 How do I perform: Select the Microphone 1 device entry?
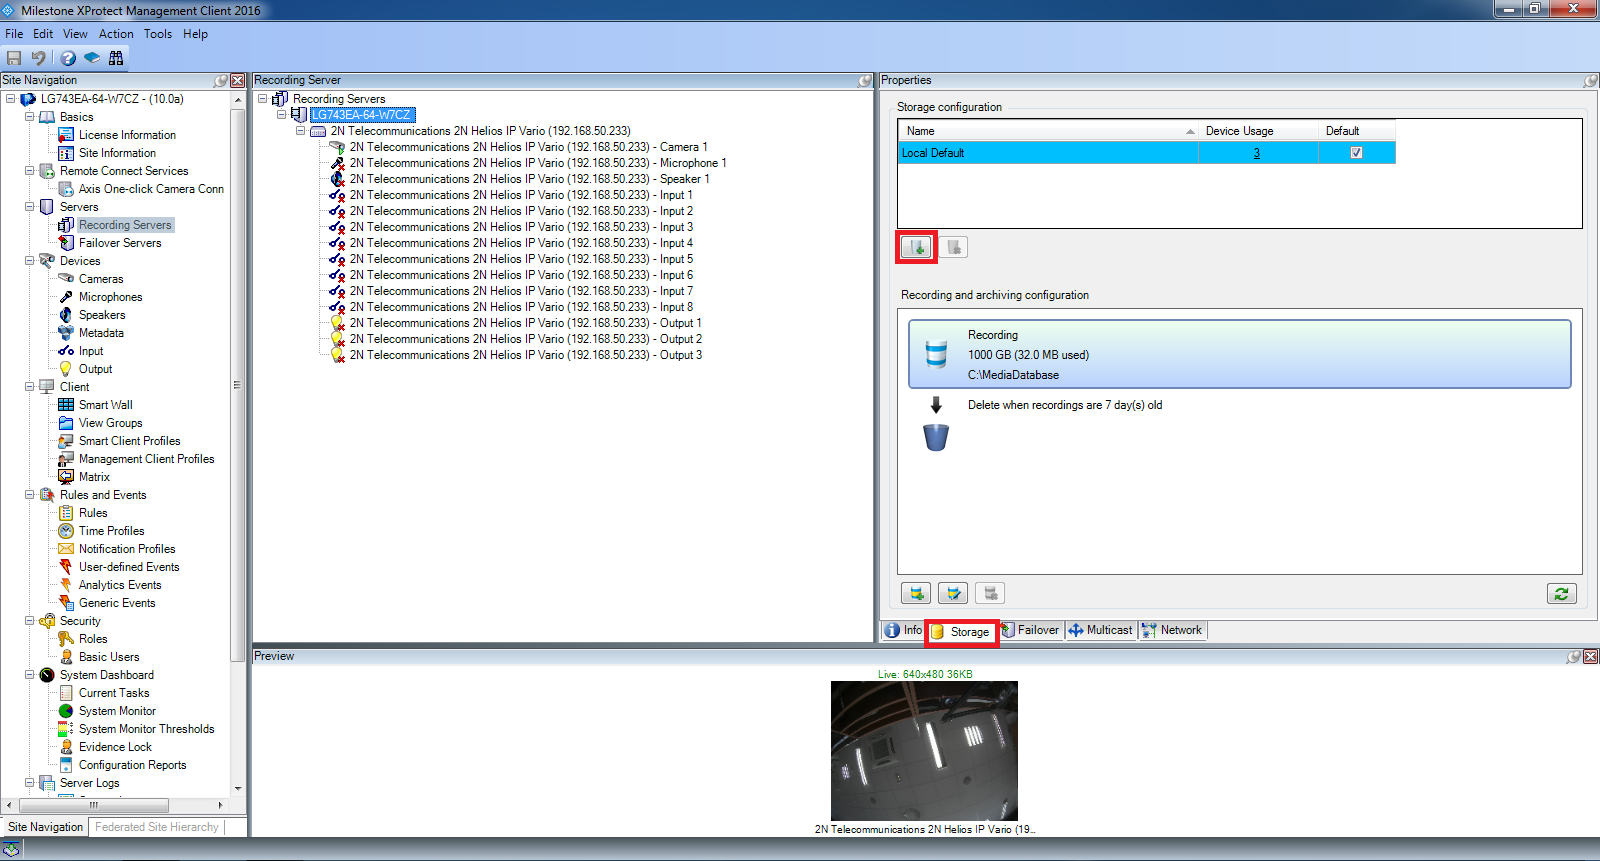click(538, 163)
